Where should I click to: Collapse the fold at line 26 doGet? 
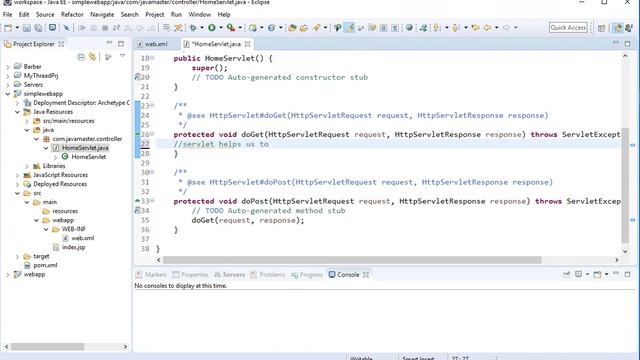[152, 134]
